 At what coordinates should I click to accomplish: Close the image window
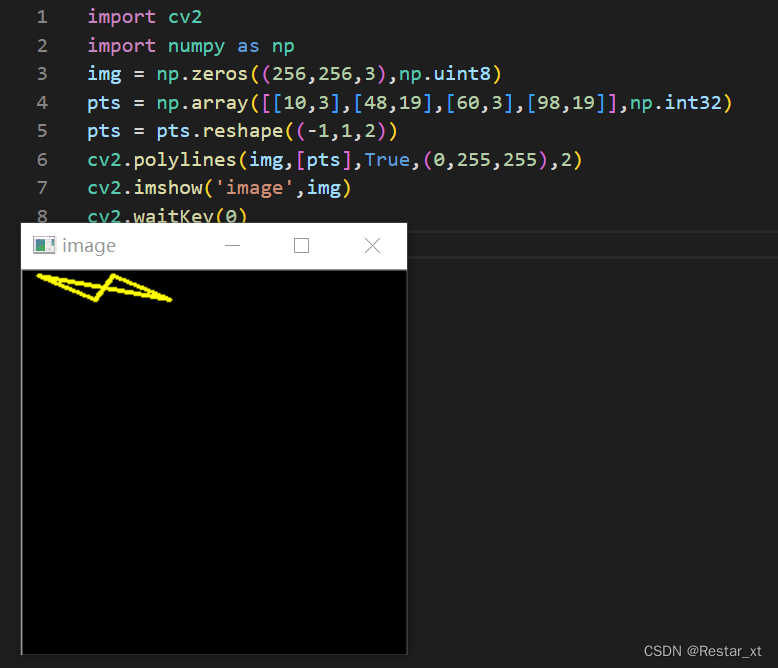[372, 246]
